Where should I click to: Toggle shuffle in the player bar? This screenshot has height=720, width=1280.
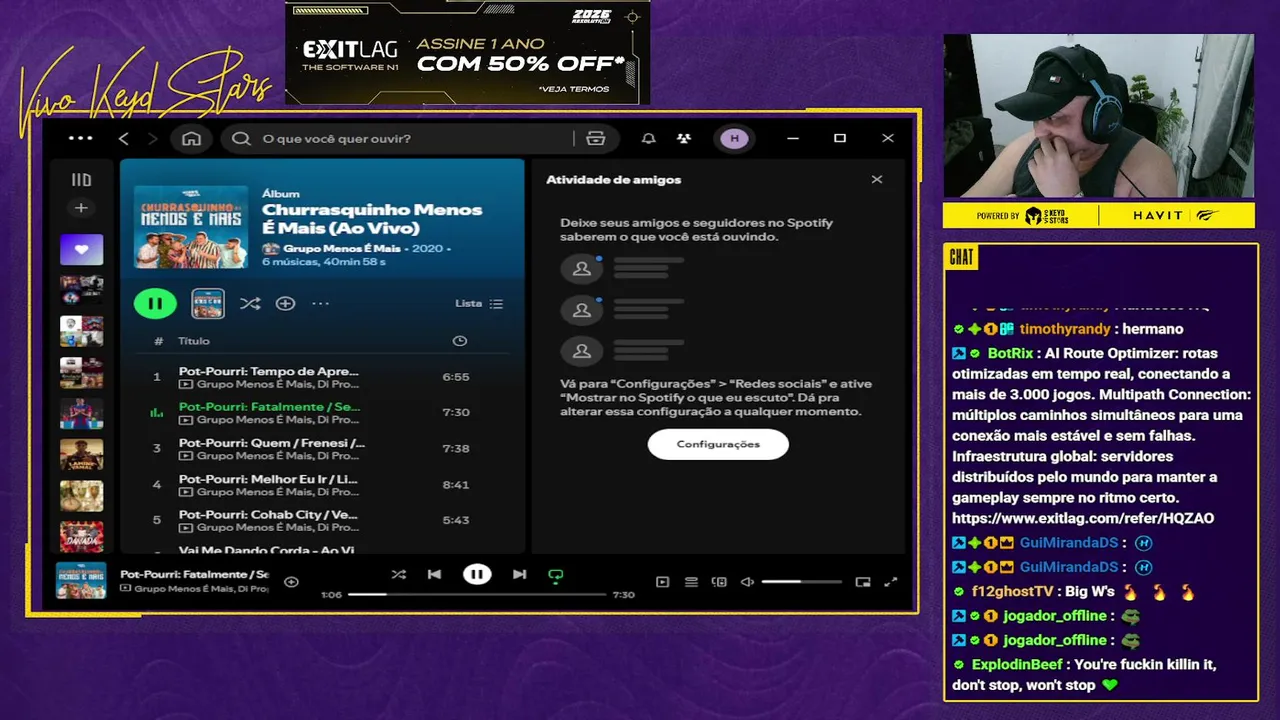click(x=398, y=574)
